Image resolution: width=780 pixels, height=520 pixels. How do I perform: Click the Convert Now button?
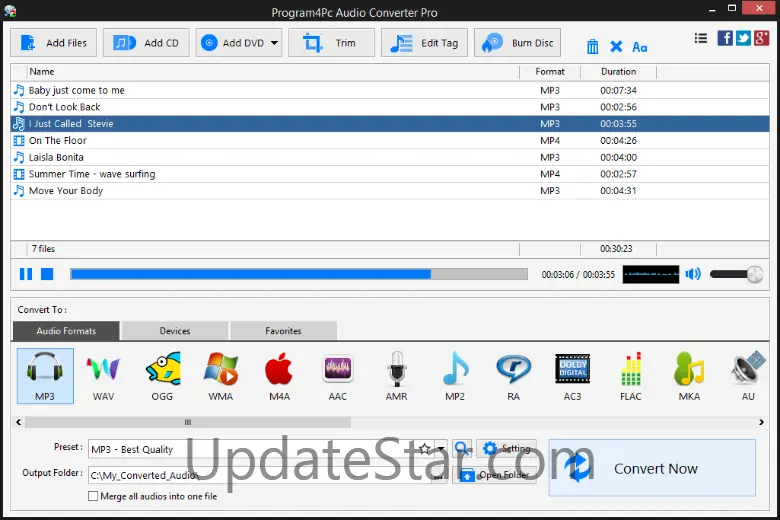click(x=652, y=468)
